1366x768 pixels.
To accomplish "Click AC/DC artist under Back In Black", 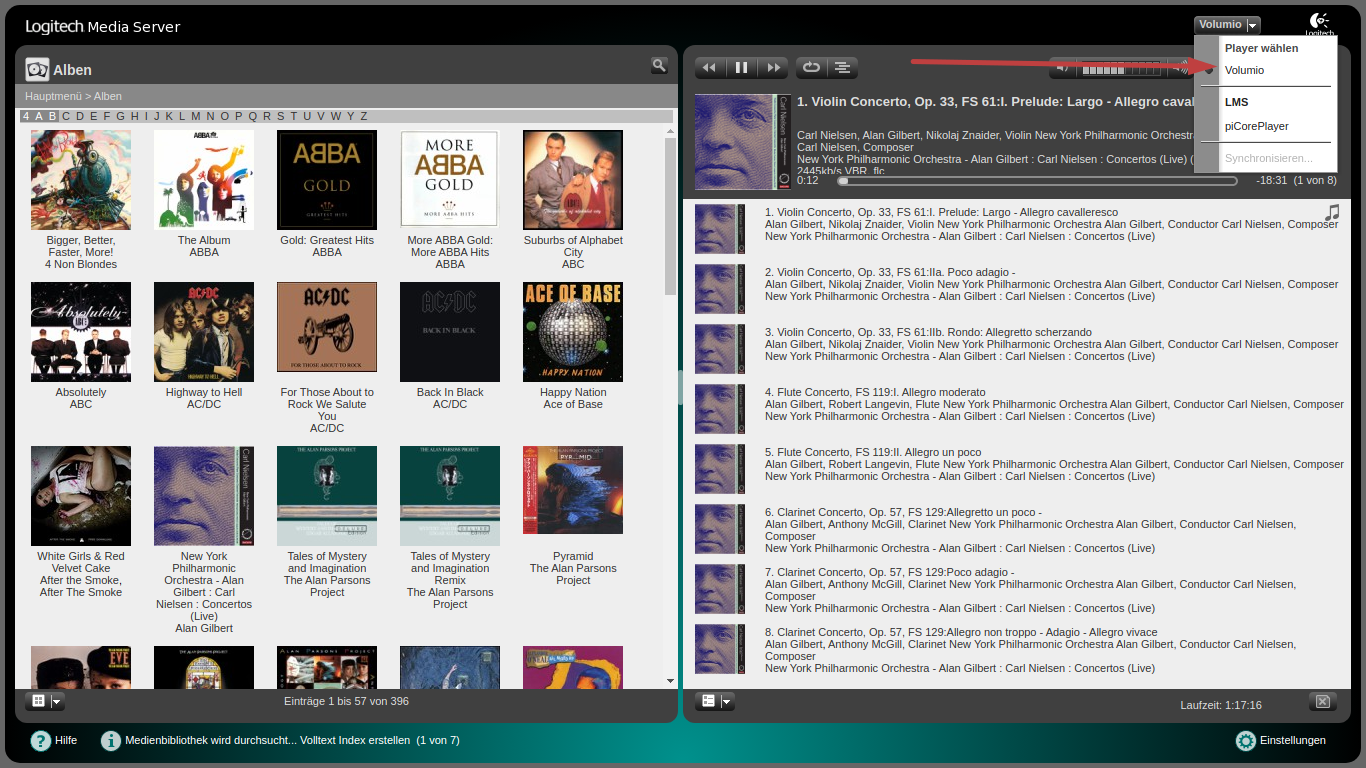I will pos(450,404).
